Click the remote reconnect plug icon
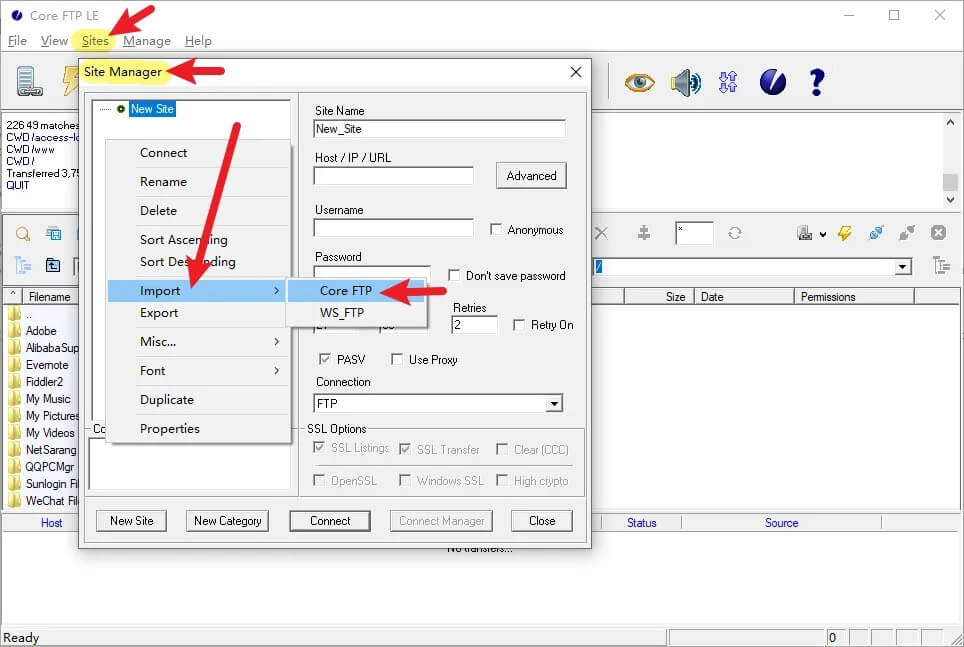The width and height of the screenshot is (964, 647). click(x=876, y=233)
